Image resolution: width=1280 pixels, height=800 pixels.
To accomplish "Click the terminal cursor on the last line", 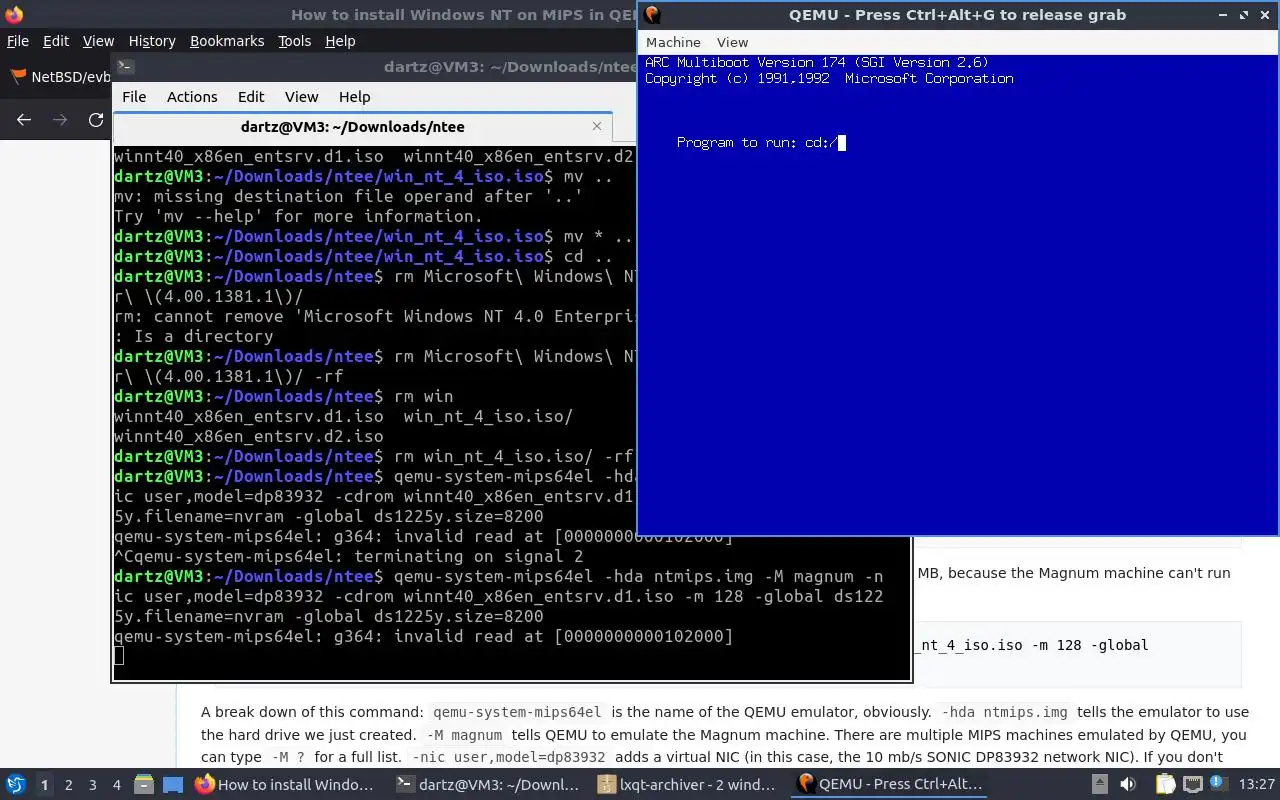I will 119,656.
